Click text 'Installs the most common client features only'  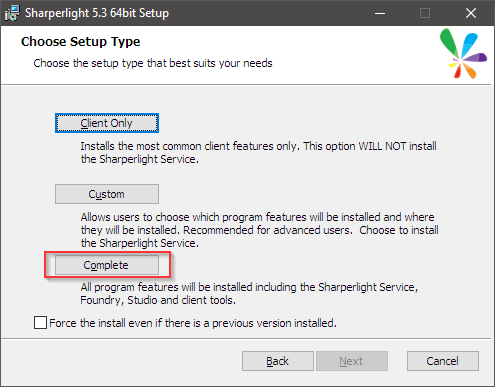click(188, 146)
